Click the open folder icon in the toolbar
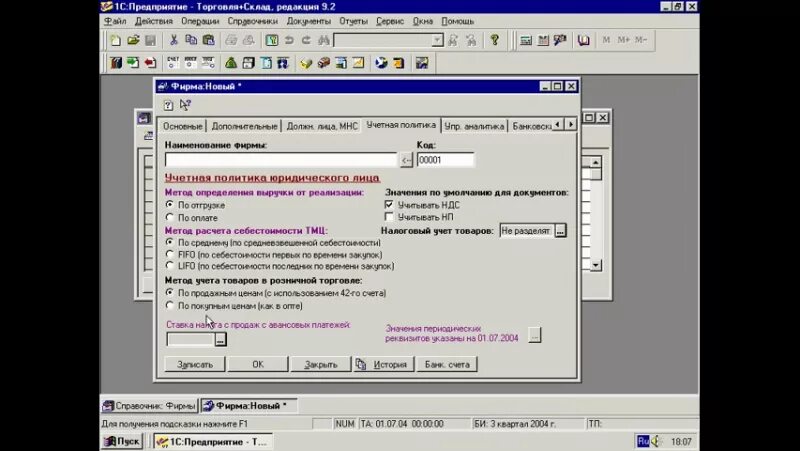This screenshot has width=800, height=451. point(133,40)
